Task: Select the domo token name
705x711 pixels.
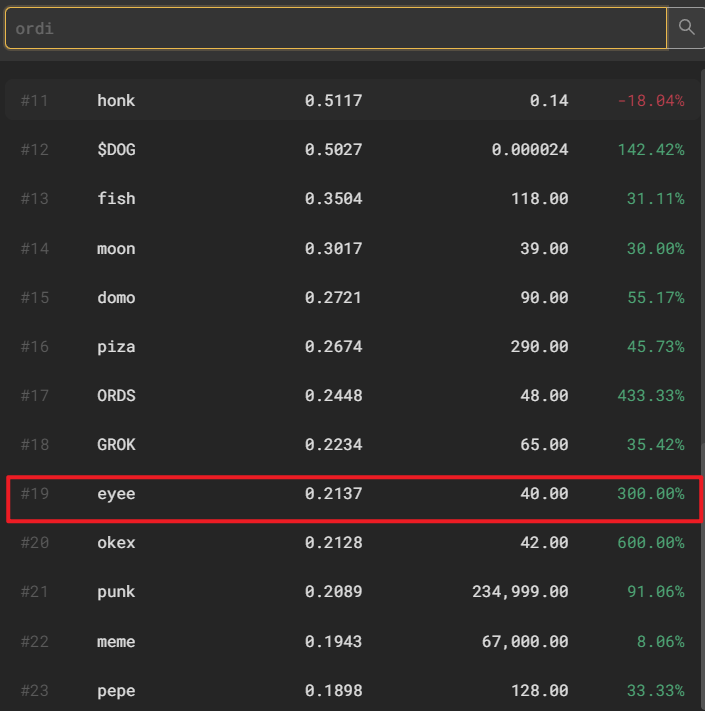Action: pos(116,297)
